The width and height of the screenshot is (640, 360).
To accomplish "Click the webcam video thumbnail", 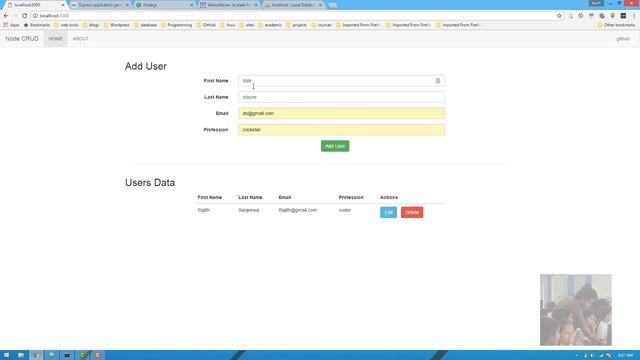I will point(576,310).
